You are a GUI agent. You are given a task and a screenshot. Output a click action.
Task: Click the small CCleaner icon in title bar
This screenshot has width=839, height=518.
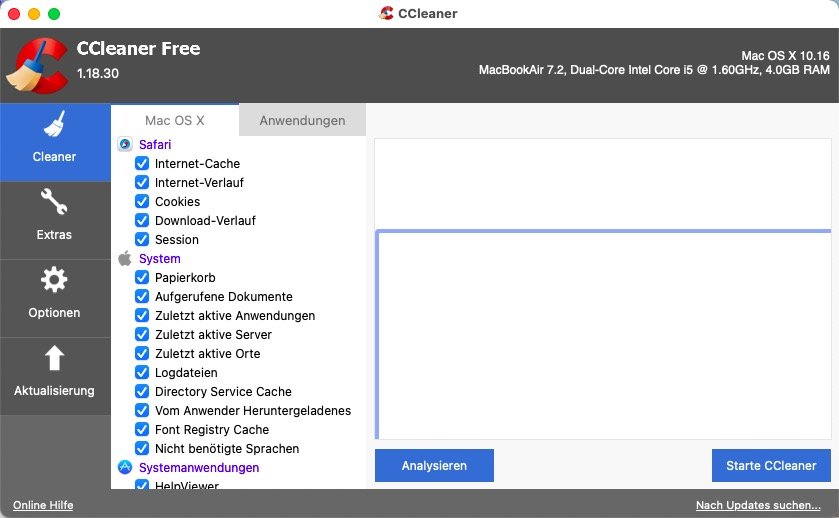click(x=386, y=13)
